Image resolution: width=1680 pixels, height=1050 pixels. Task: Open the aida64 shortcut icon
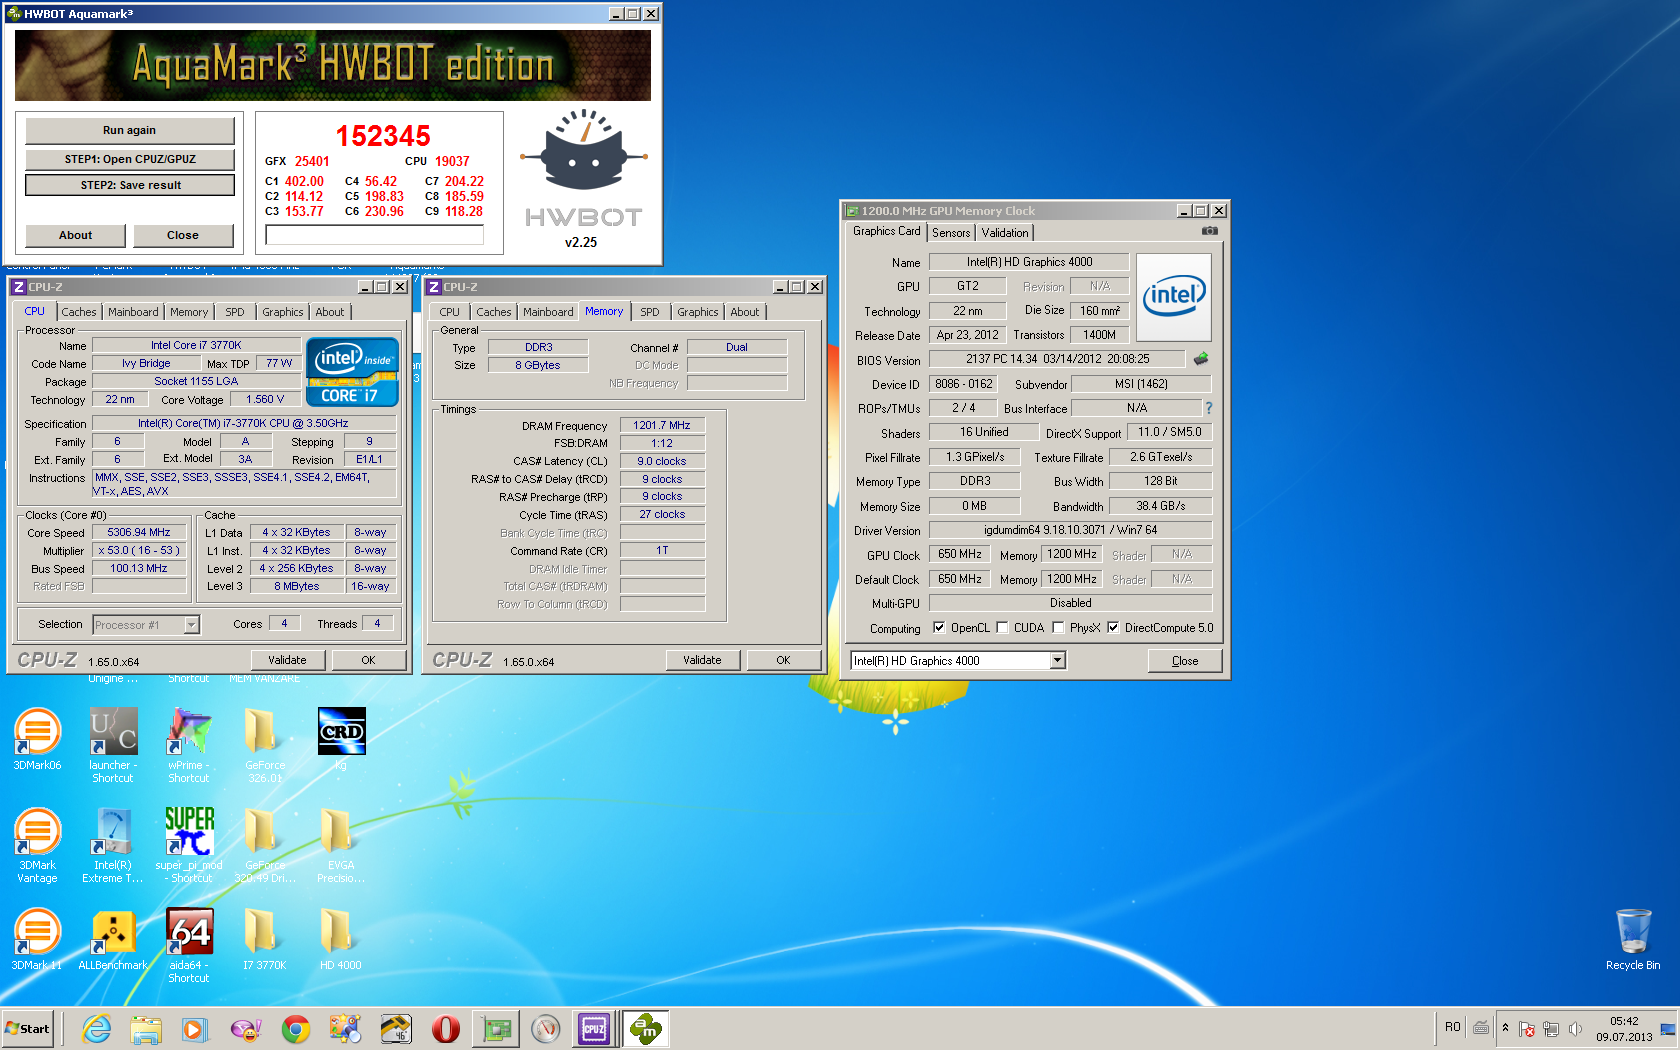(189, 945)
